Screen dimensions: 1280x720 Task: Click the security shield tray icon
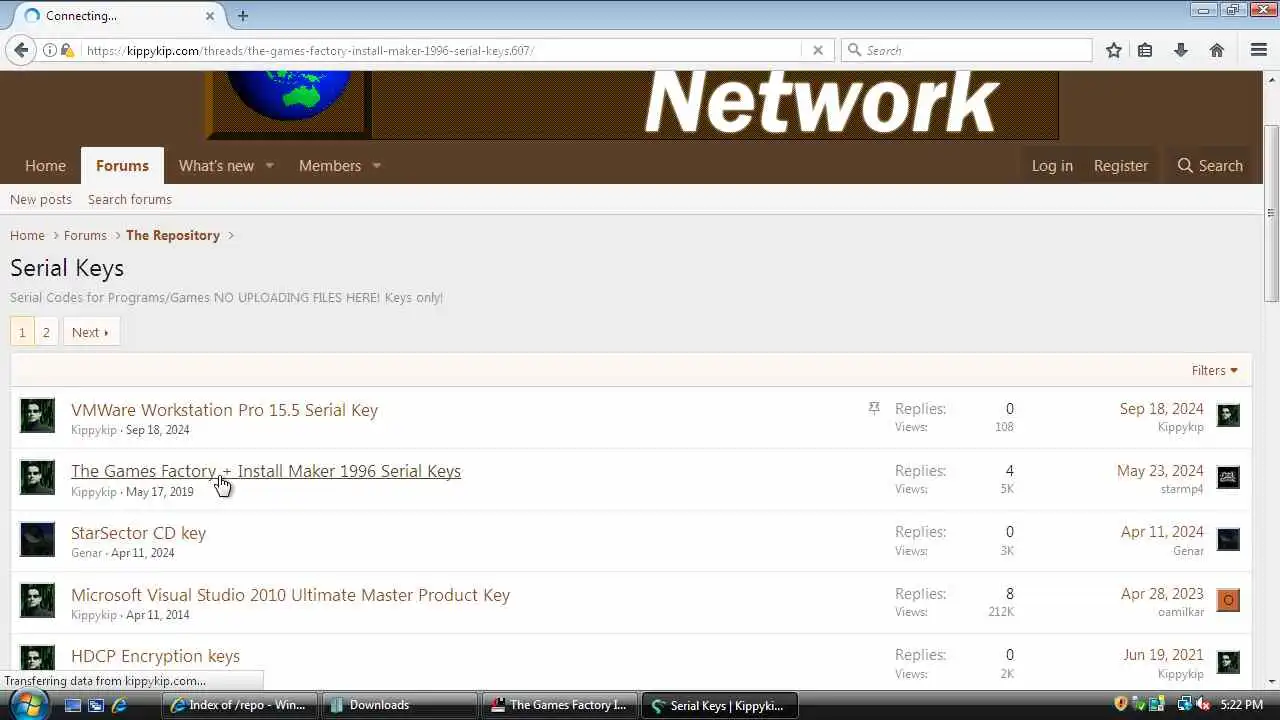pyautogui.click(x=1121, y=704)
